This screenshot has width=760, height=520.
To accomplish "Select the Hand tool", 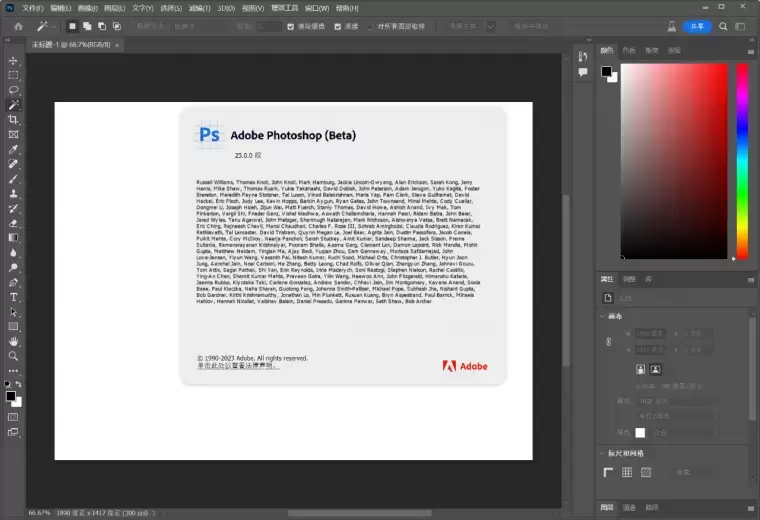I will click(13, 342).
